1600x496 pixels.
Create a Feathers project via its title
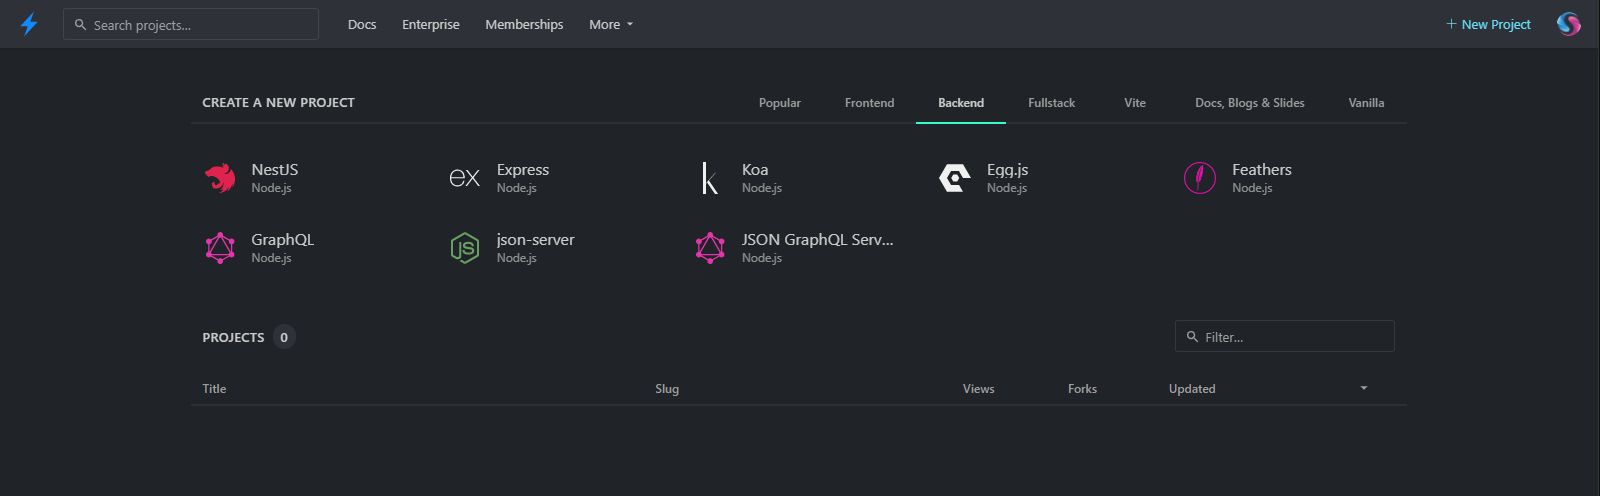click(1262, 170)
